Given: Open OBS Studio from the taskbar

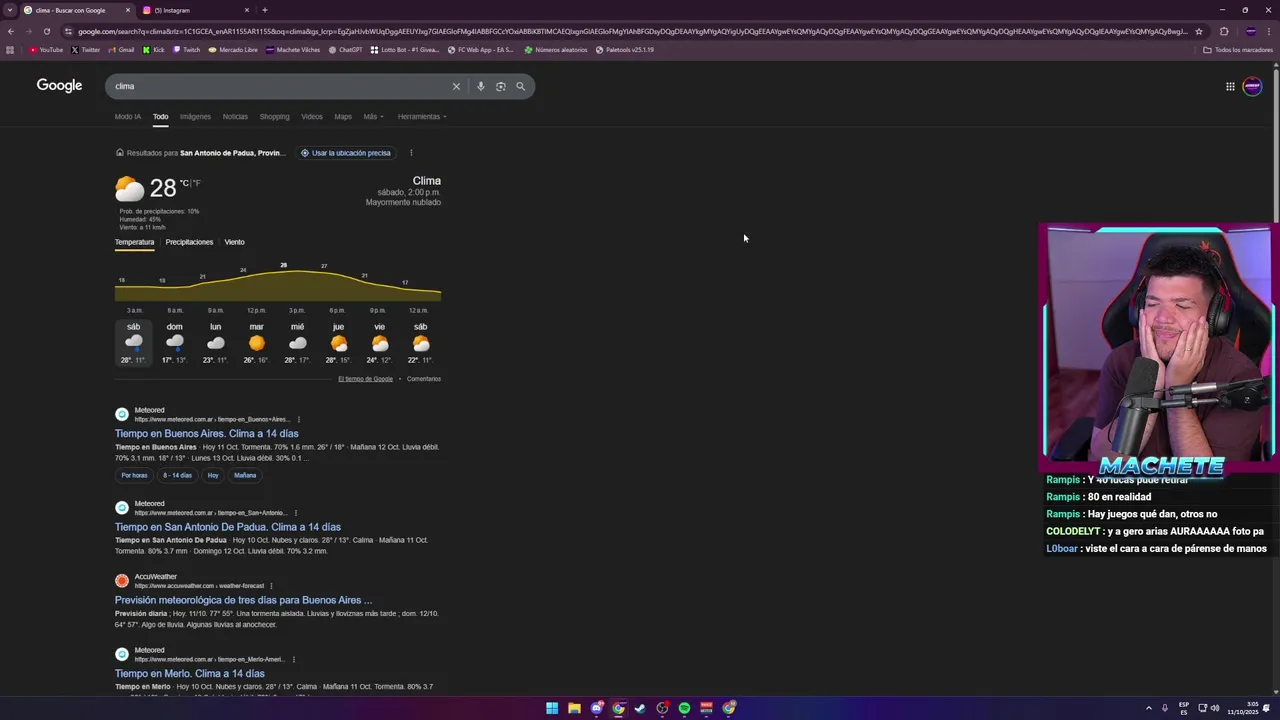Looking at the screenshot, I should pyautogui.click(x=662, y=708).
